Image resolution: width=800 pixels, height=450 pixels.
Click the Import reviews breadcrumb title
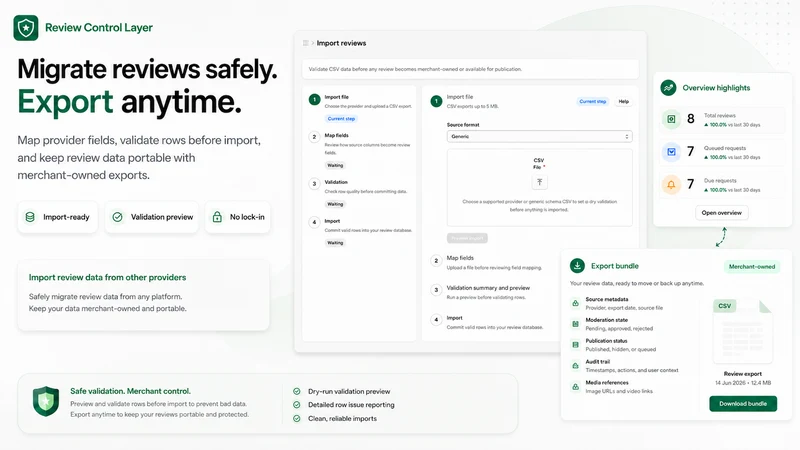pyautogui.click(x=341, y=43)
